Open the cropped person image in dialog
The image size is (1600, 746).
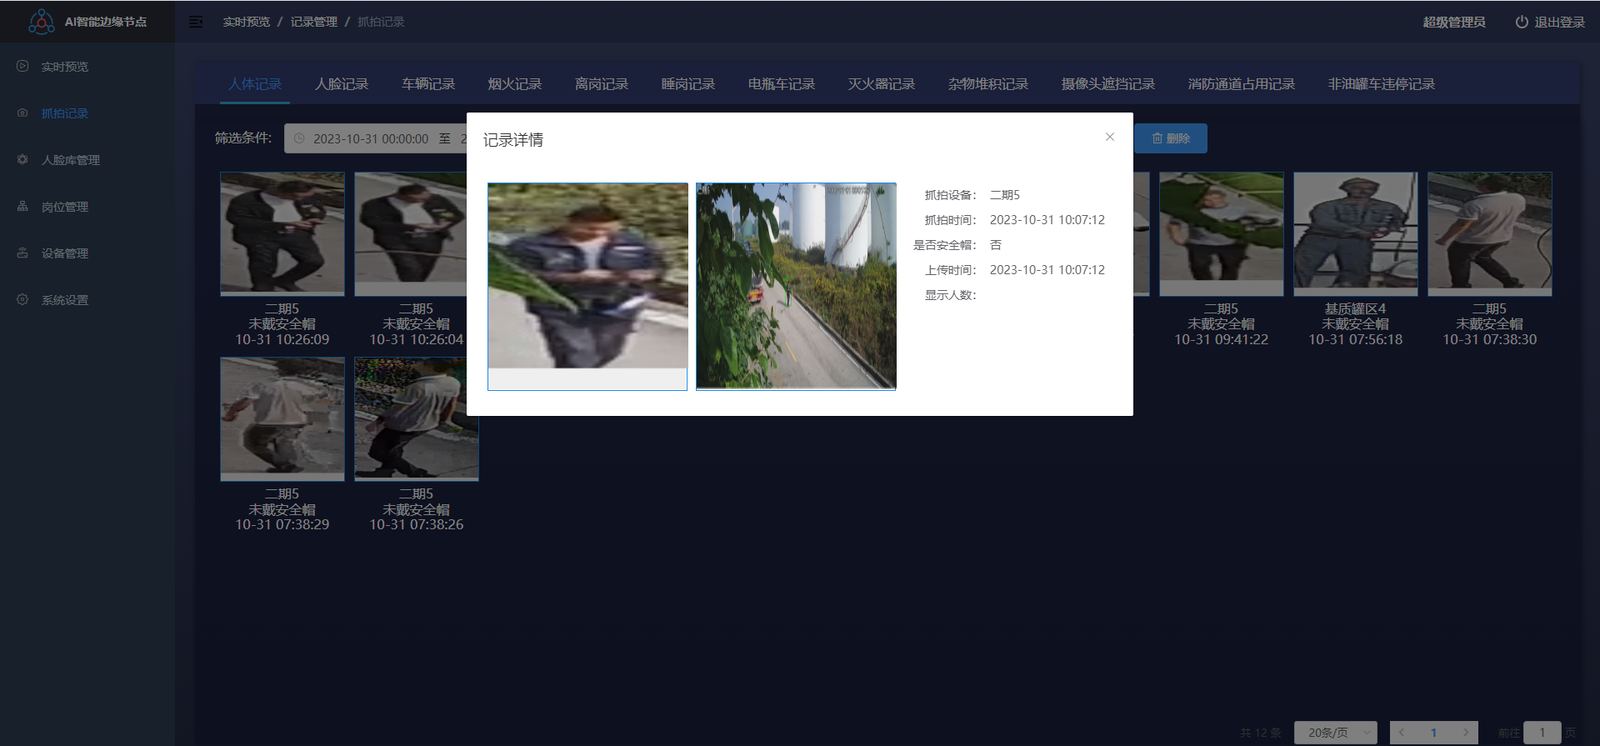point(588,286)
